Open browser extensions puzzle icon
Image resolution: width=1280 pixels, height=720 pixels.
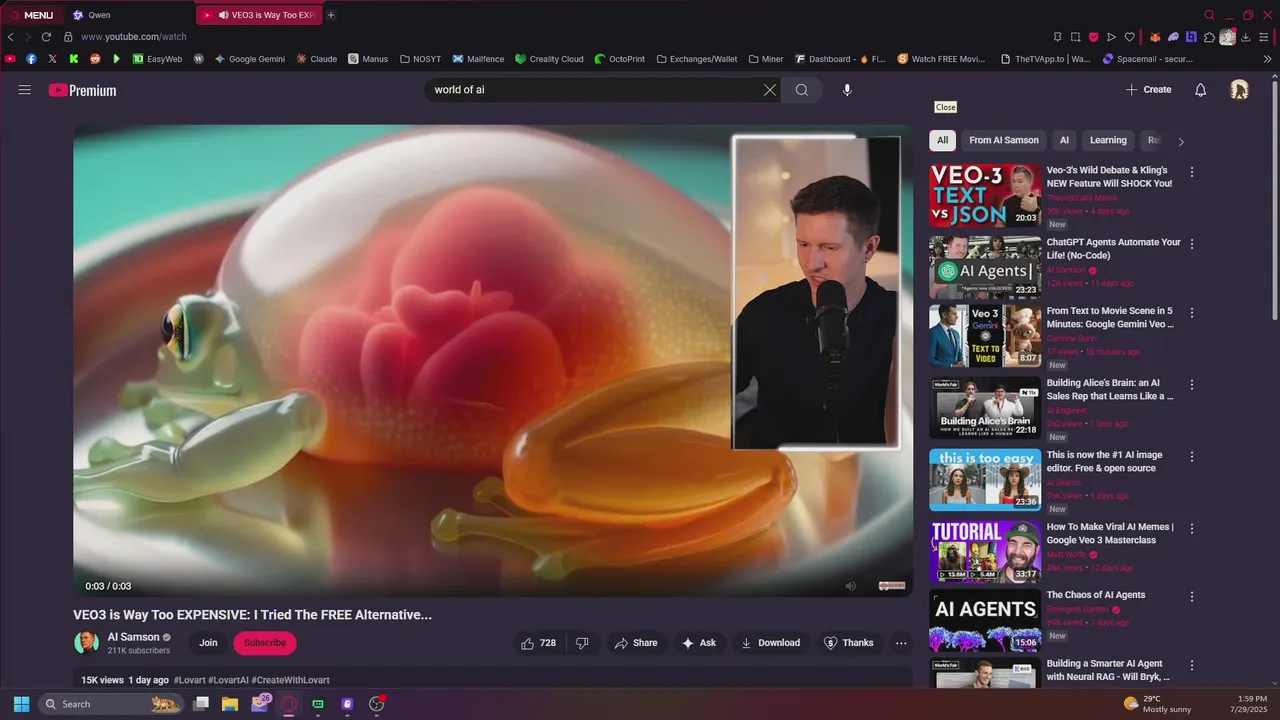(x=1209, y=37)
